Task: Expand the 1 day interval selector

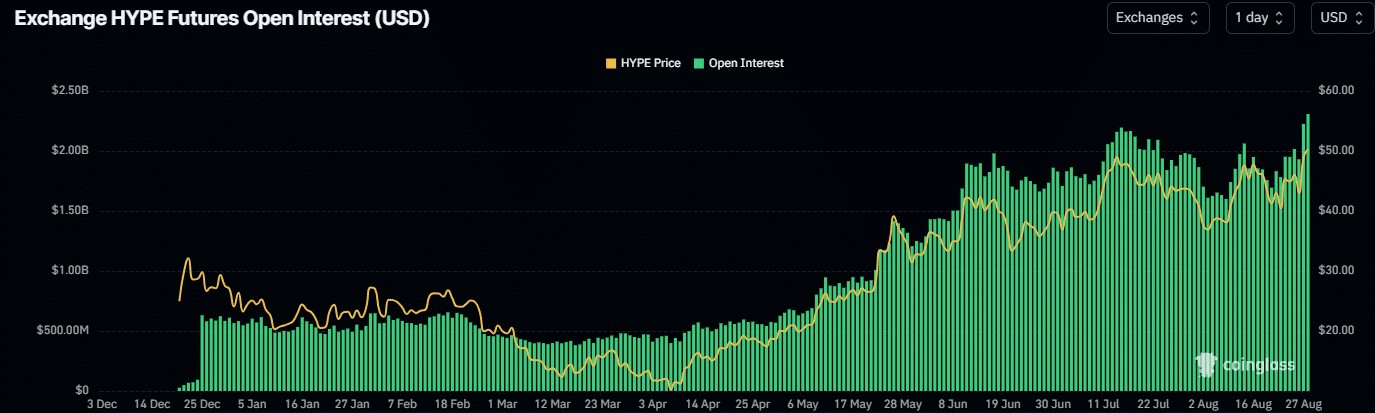Action: pos(1260,18)
